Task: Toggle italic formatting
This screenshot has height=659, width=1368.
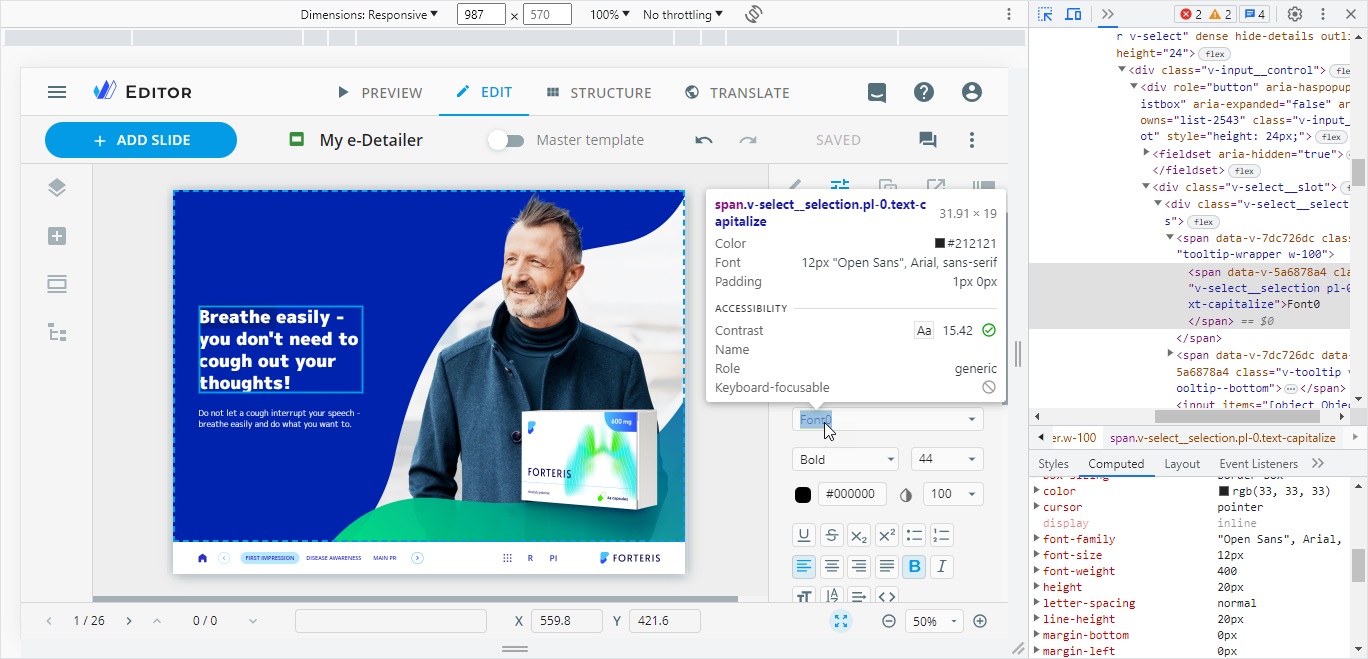Action: pyautogui.click(x=941, y=566)
